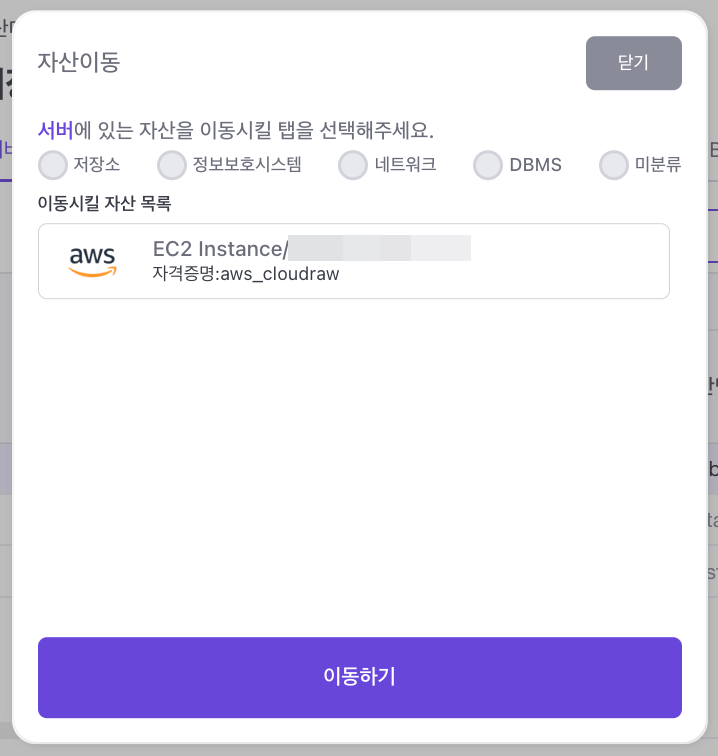
Task: Pick the DBMS radio button circle
Action: pyautogui.click(x=488, y=164)
